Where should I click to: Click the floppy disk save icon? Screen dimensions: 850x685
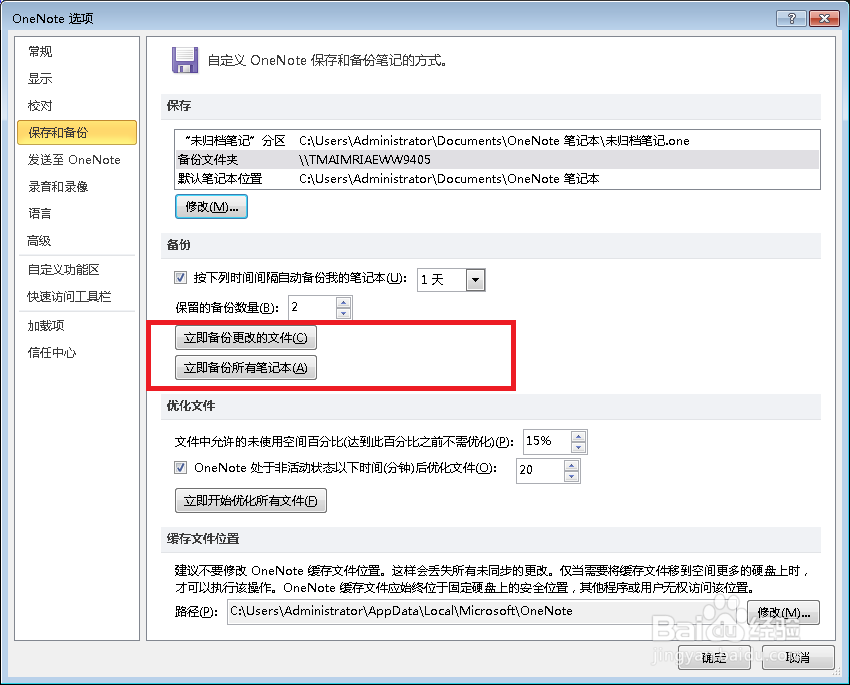[x=185, y=60]
